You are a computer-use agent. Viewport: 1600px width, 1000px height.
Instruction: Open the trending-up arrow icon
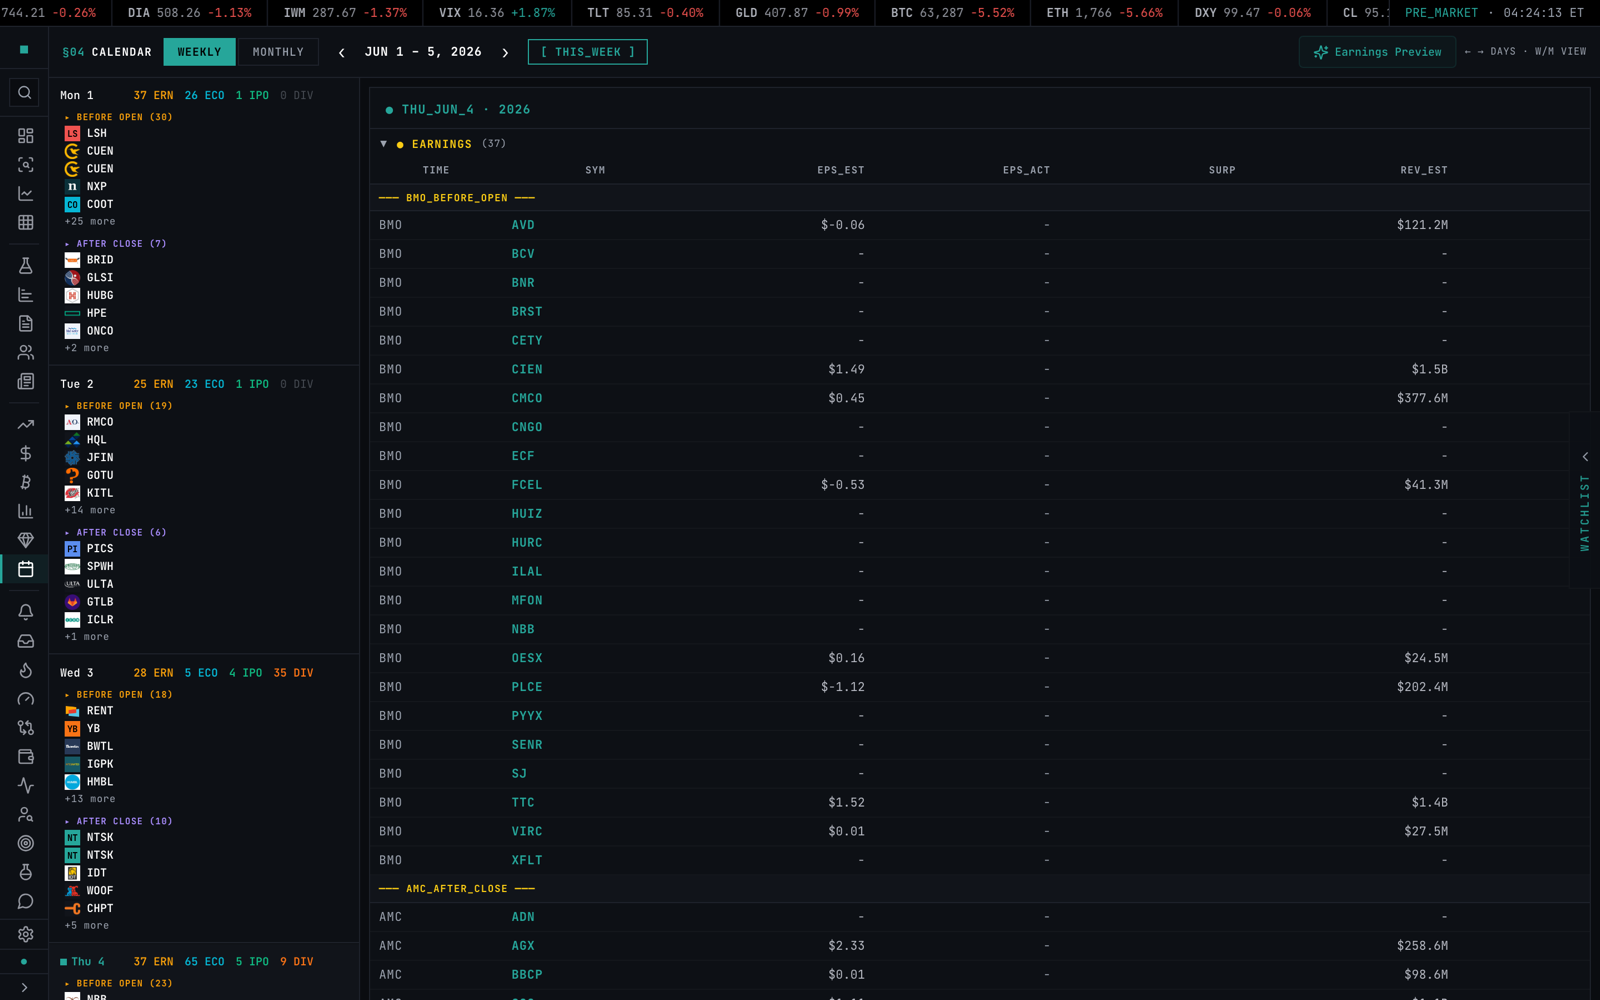[x=25, y=424]
